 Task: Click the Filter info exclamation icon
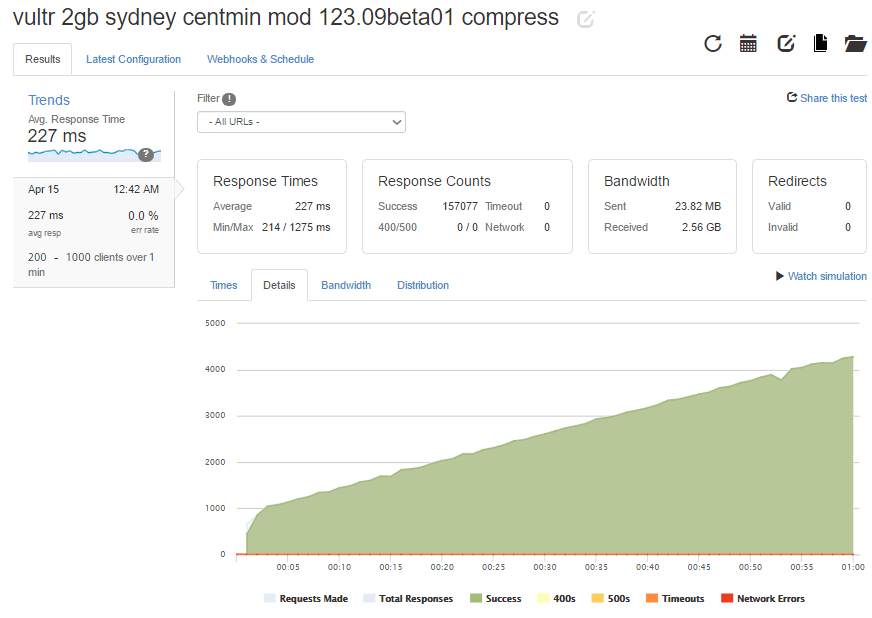[229, 99]
